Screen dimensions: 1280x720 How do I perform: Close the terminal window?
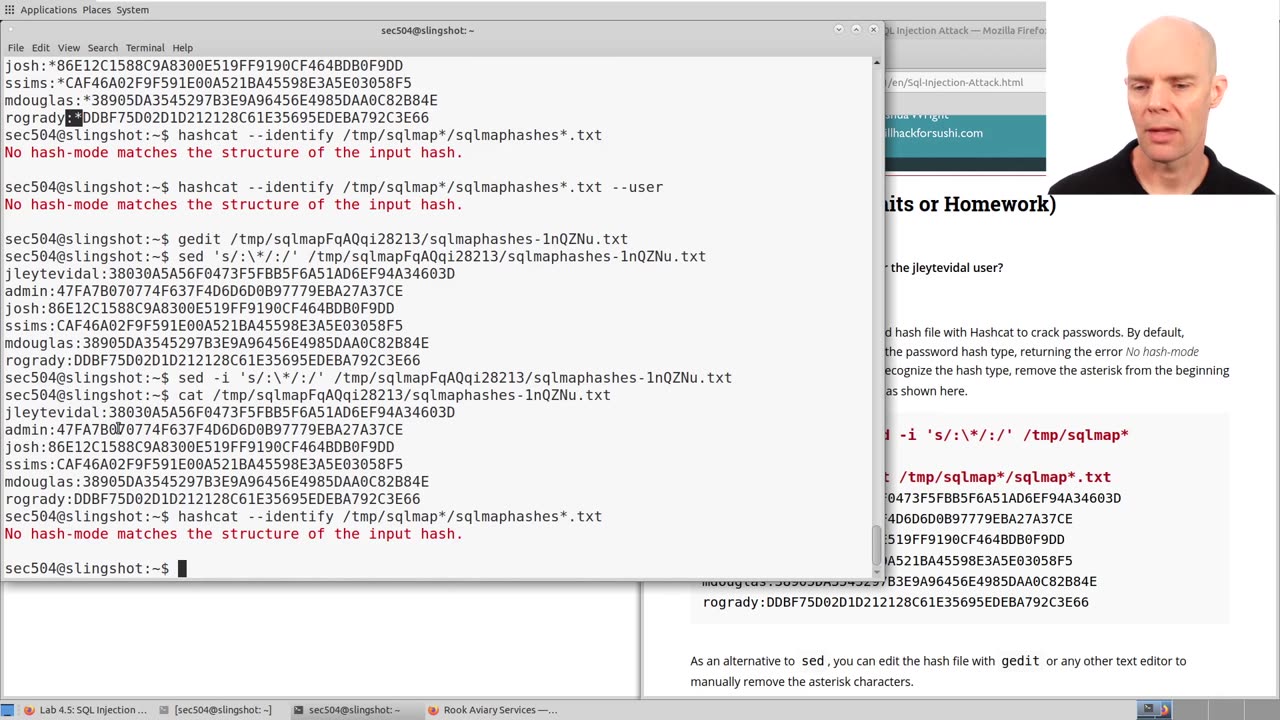pyautogui.click(x=873, y=30)
